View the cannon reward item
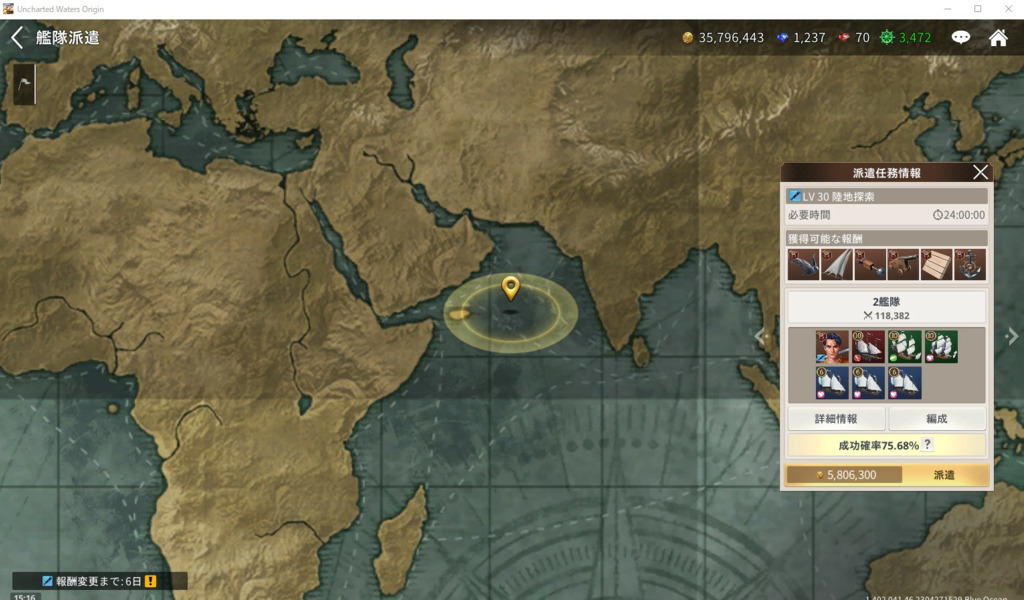 [x=903, y=264]
